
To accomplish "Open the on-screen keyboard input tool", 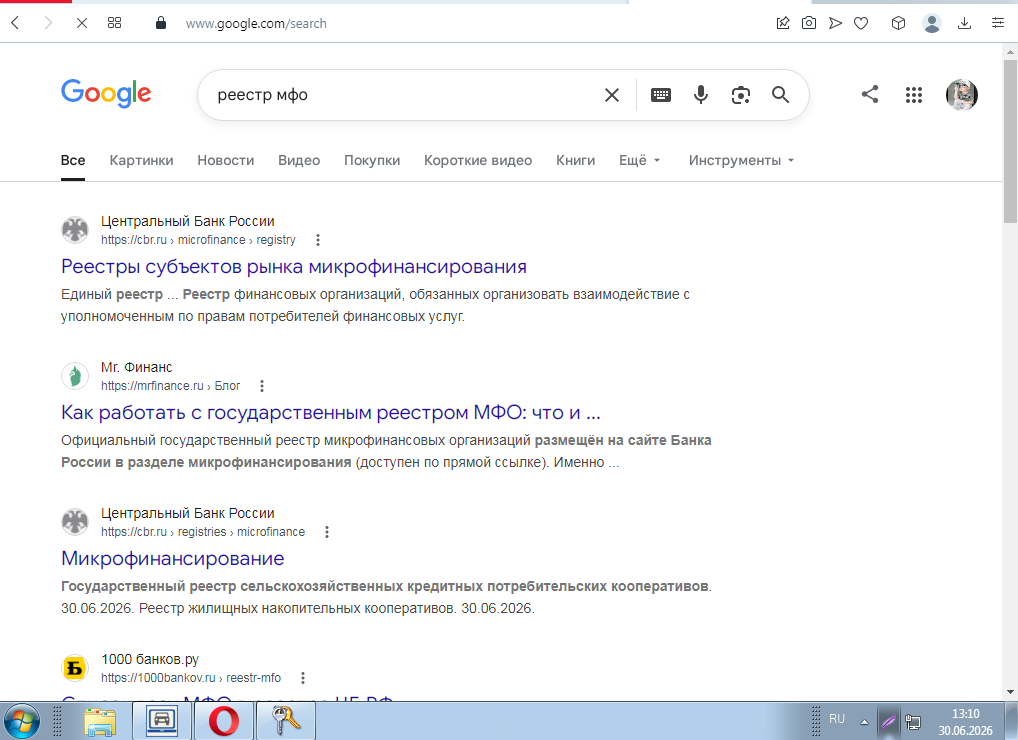I will tap(661, 95).
